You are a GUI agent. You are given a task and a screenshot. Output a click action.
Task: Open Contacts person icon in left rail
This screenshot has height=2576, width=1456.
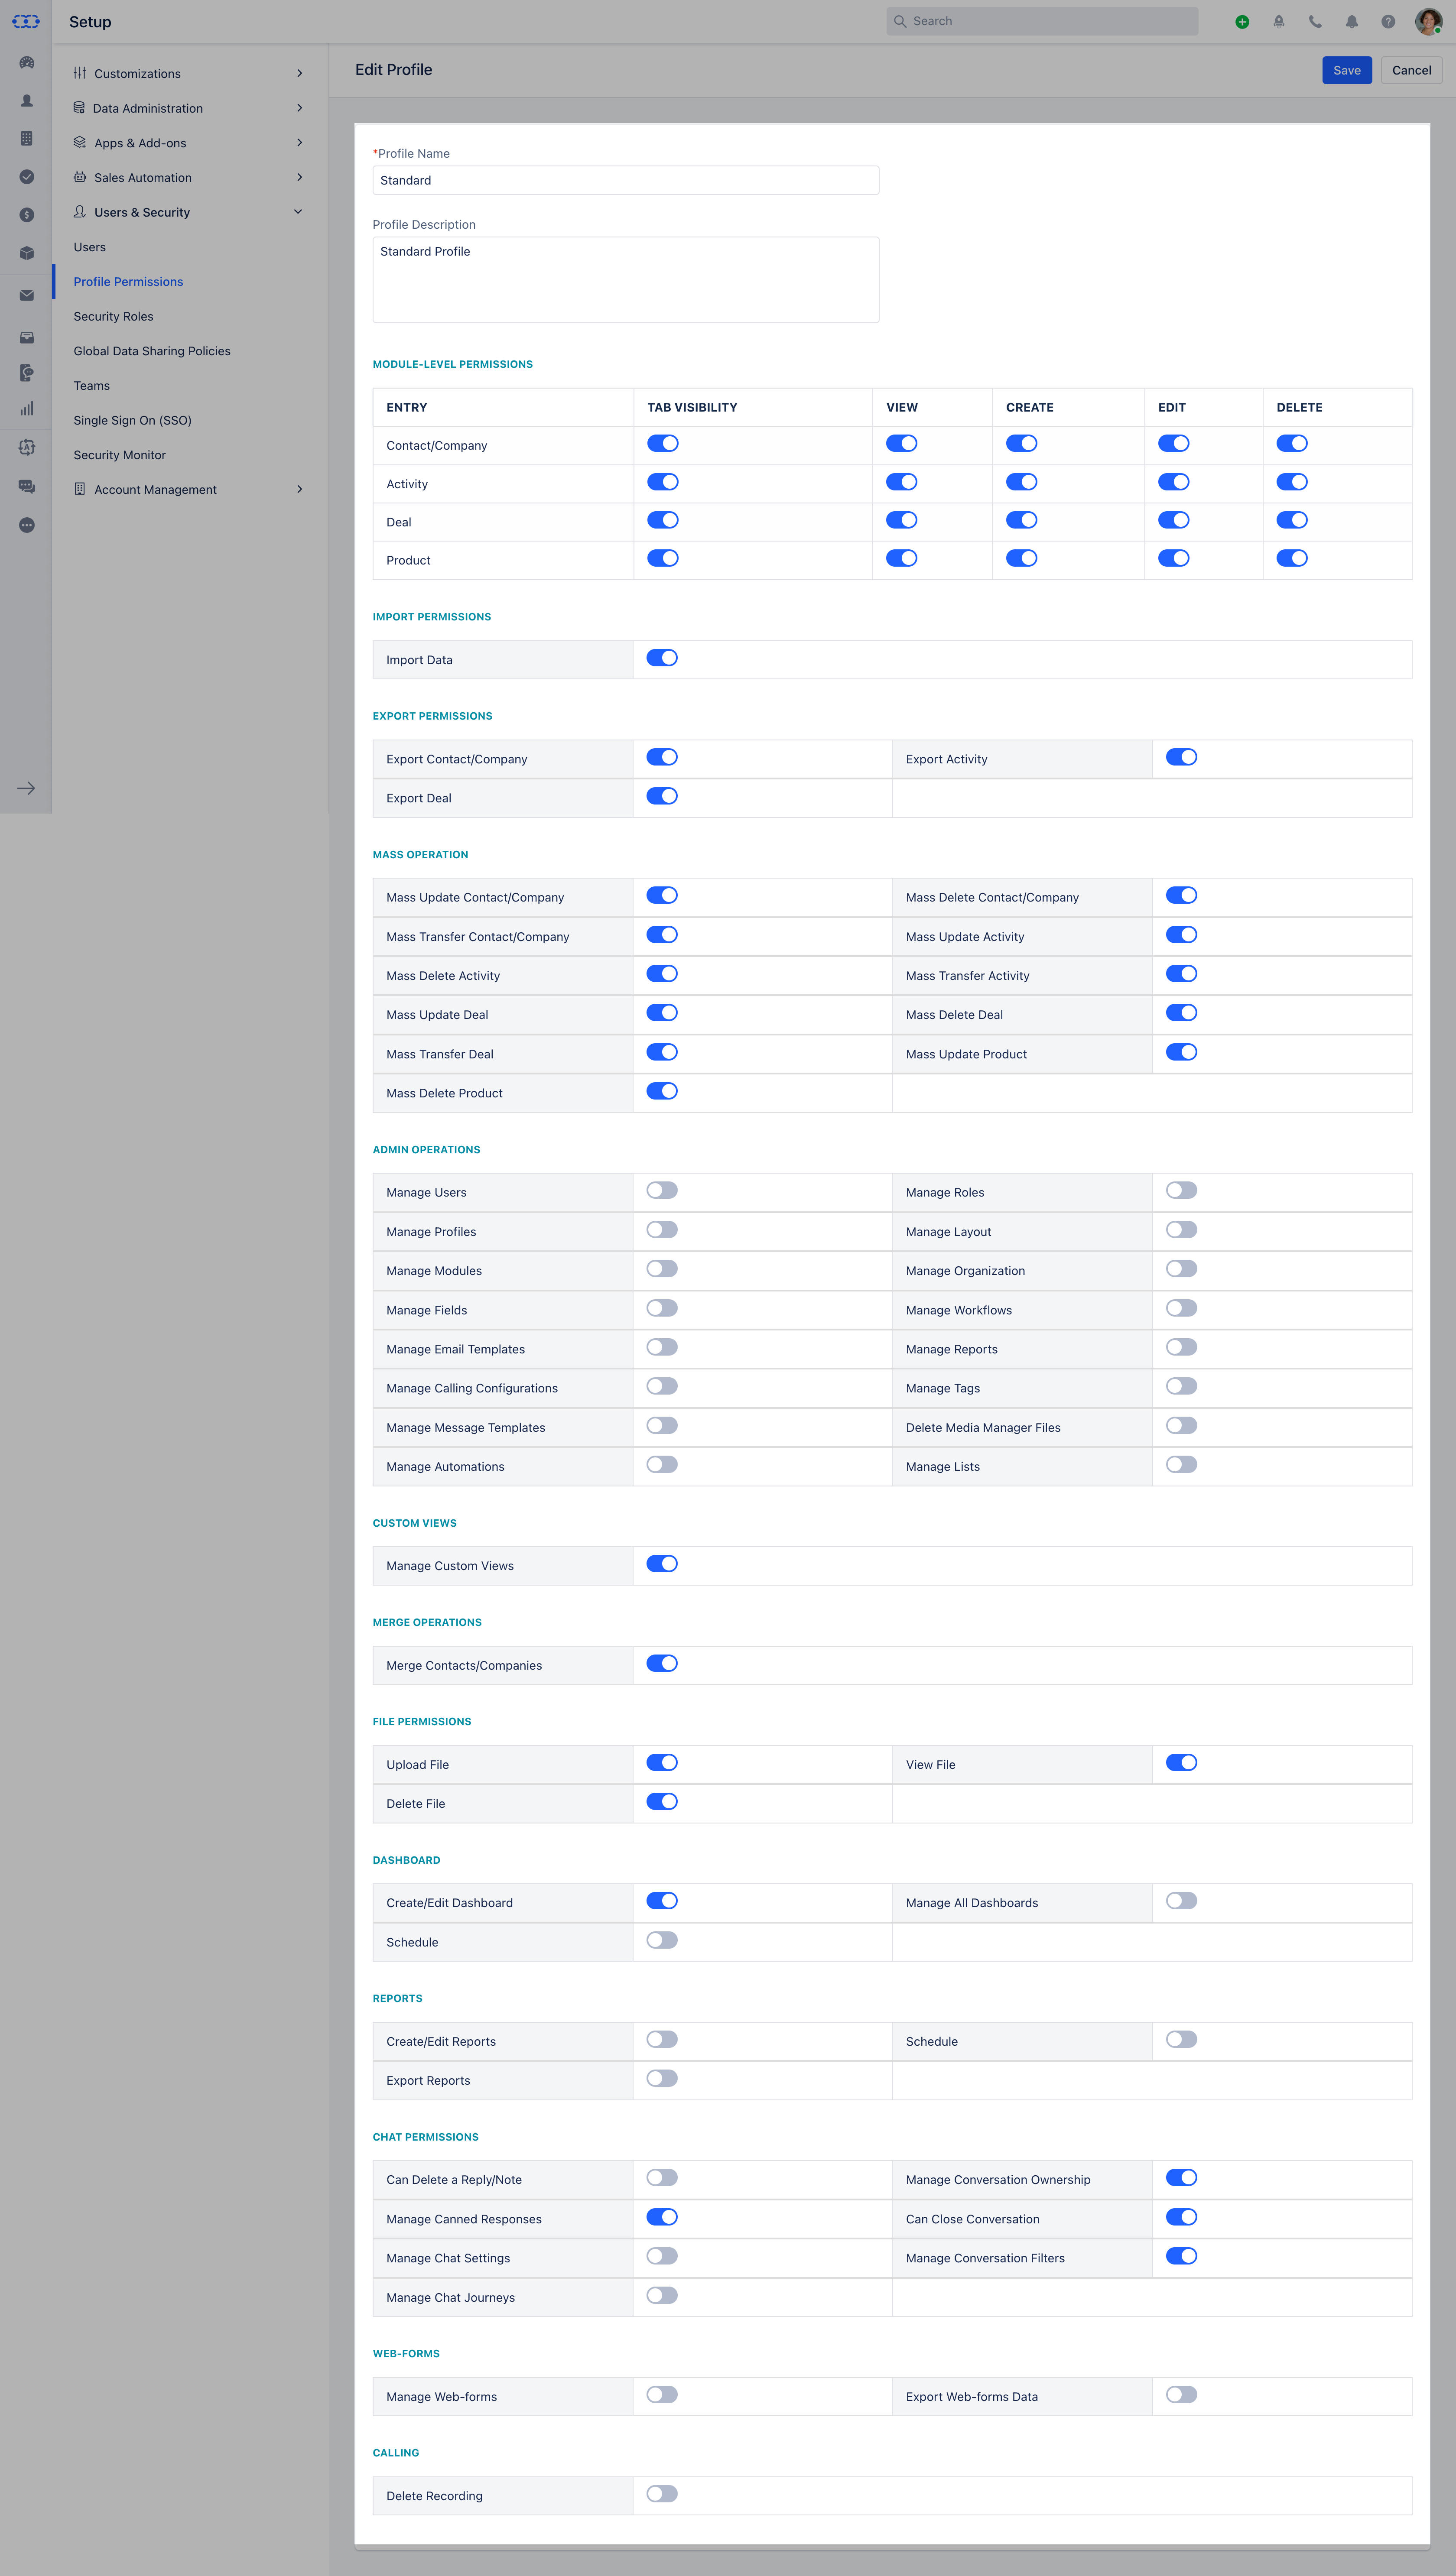point(27,100)
